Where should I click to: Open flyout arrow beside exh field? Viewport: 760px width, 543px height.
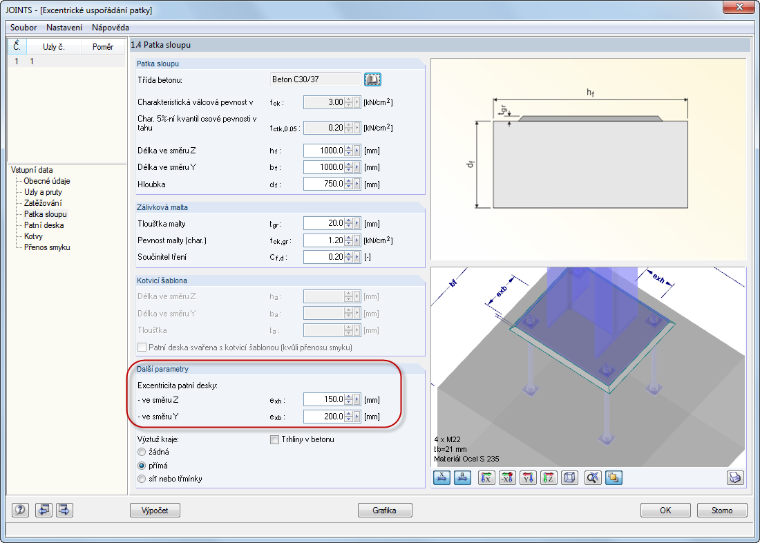[x=357, y=399]
